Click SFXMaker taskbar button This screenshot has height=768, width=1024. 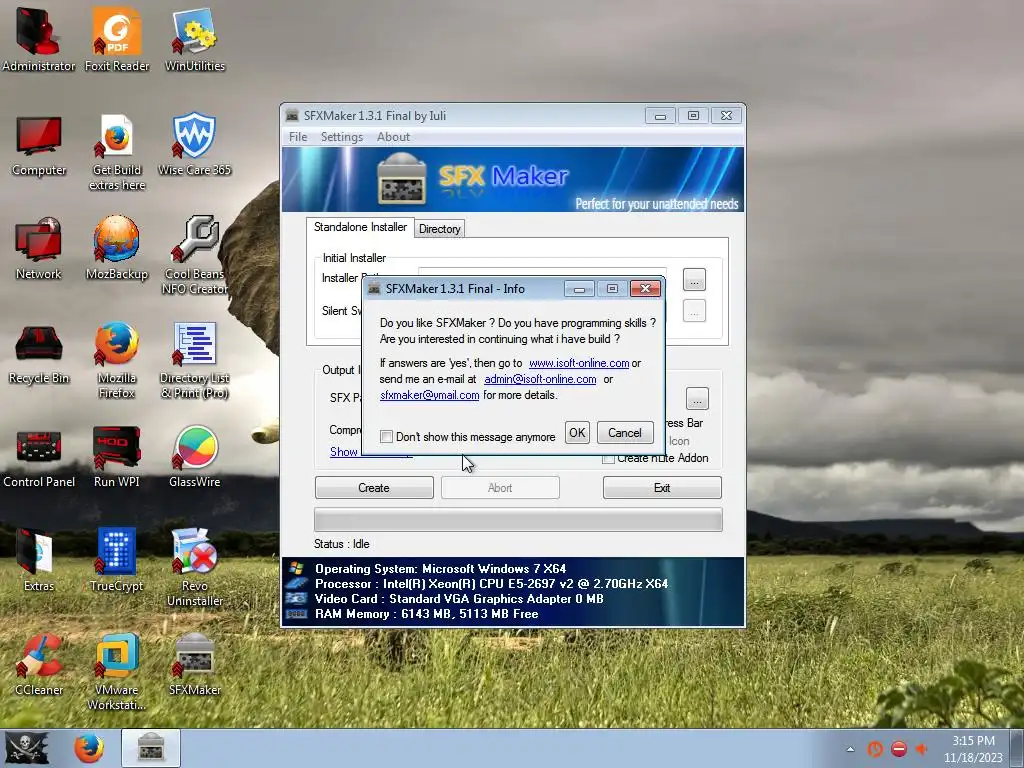151,748
